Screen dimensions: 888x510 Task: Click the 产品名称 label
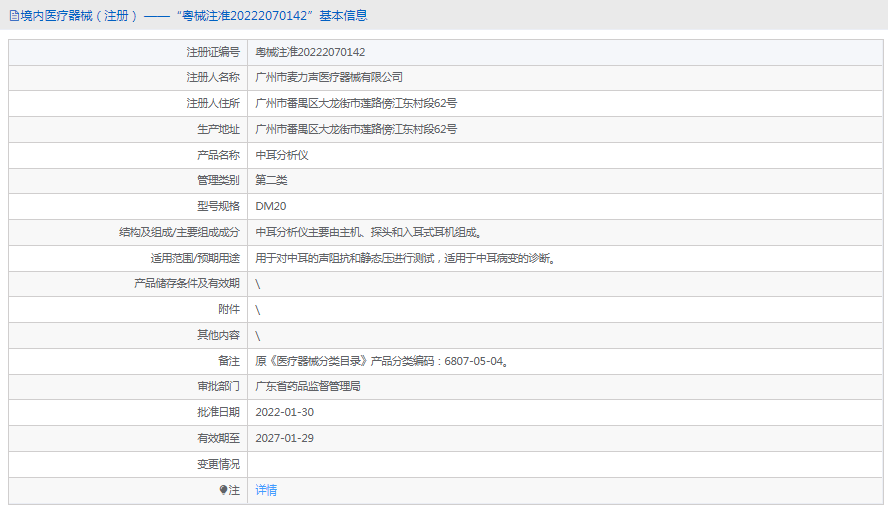pos(219,155)
